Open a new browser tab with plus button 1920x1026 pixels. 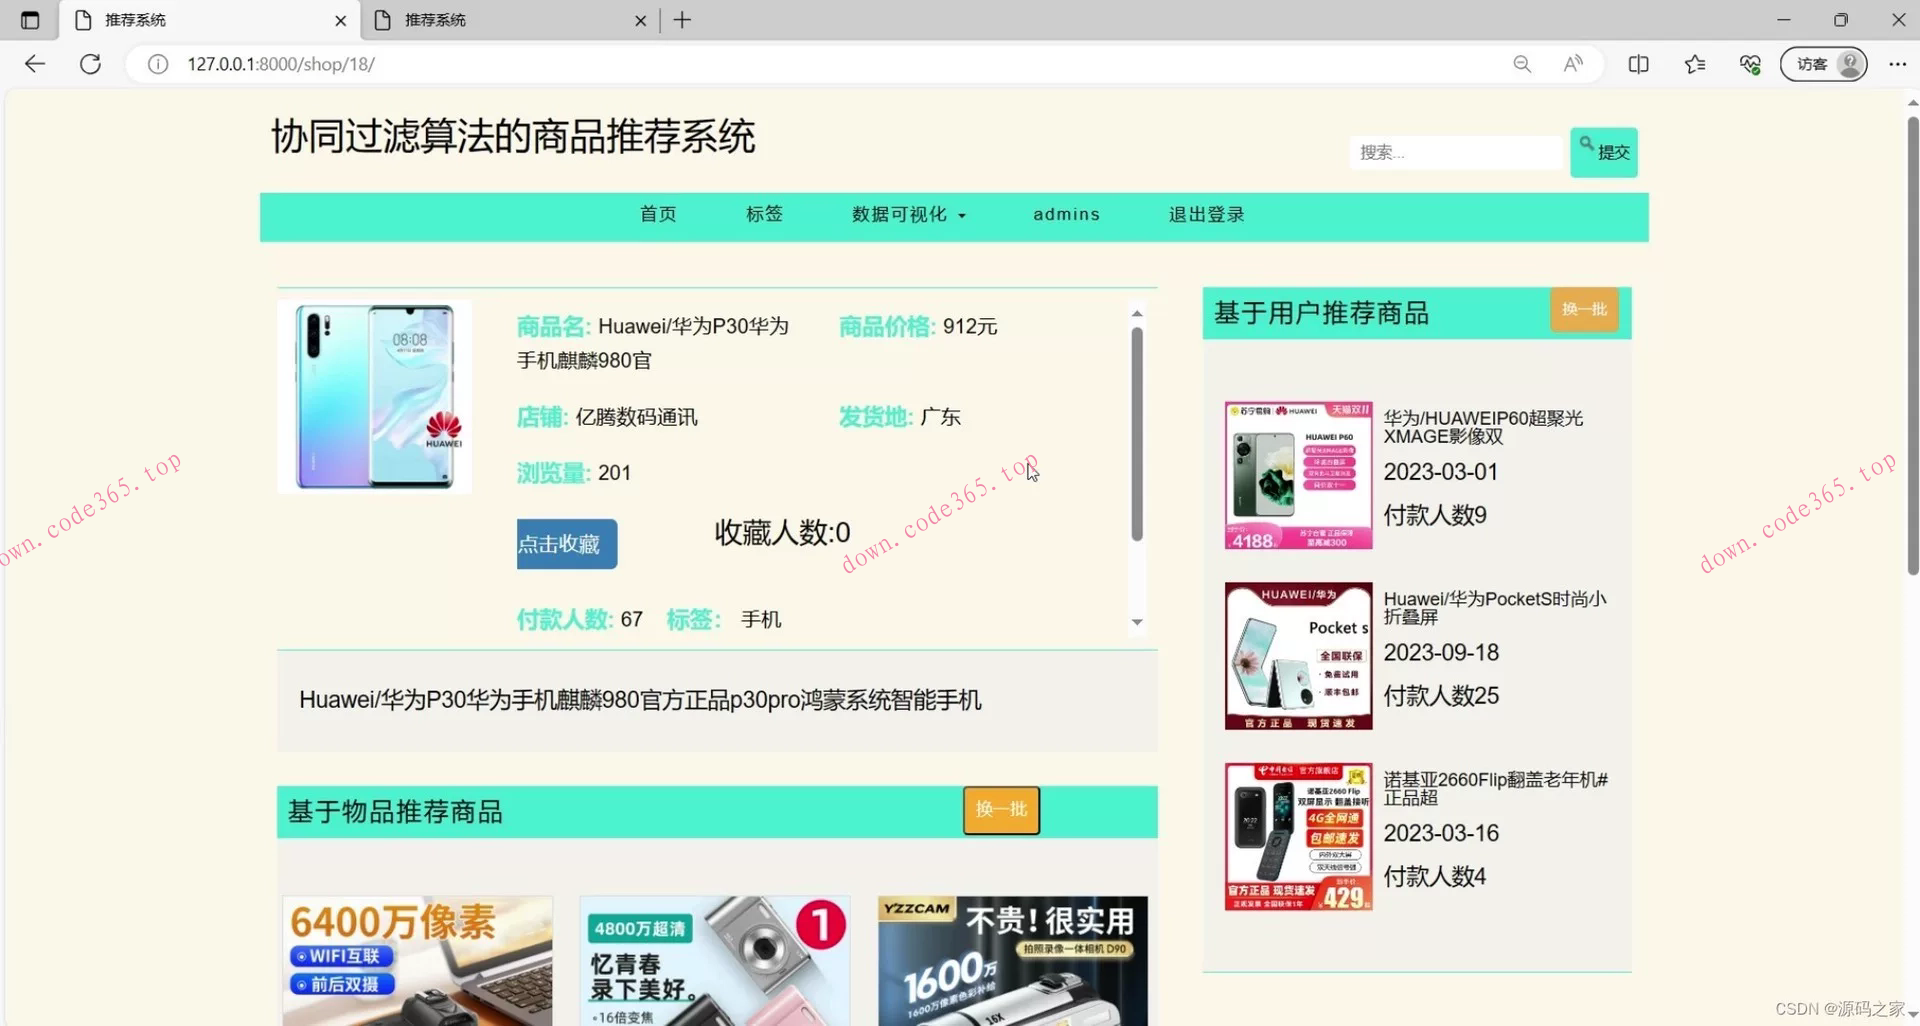[x=683, y=20]
